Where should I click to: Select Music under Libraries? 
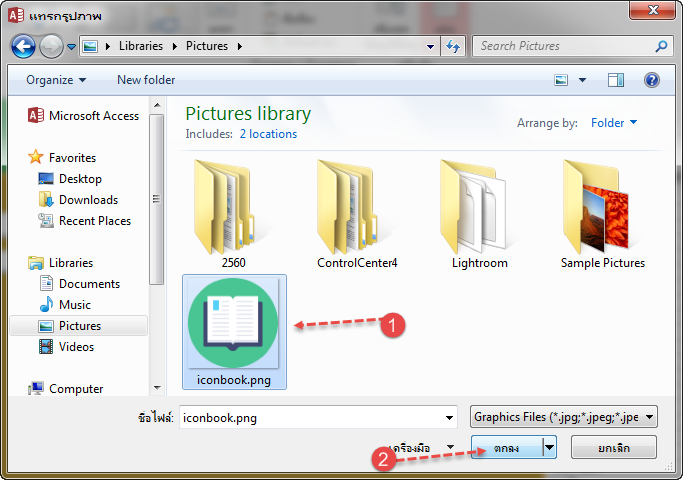(x=75, y=305)
